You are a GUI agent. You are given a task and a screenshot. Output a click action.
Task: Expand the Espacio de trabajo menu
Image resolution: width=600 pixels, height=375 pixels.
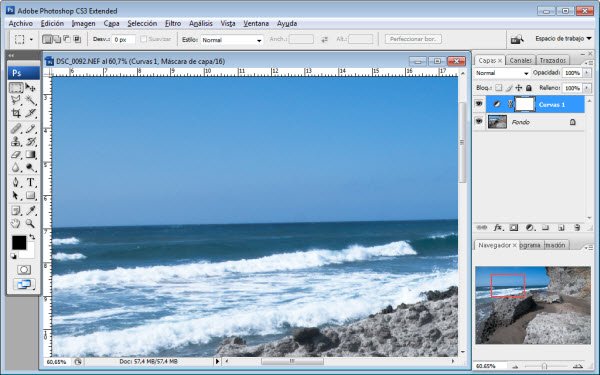click(563, 39)
